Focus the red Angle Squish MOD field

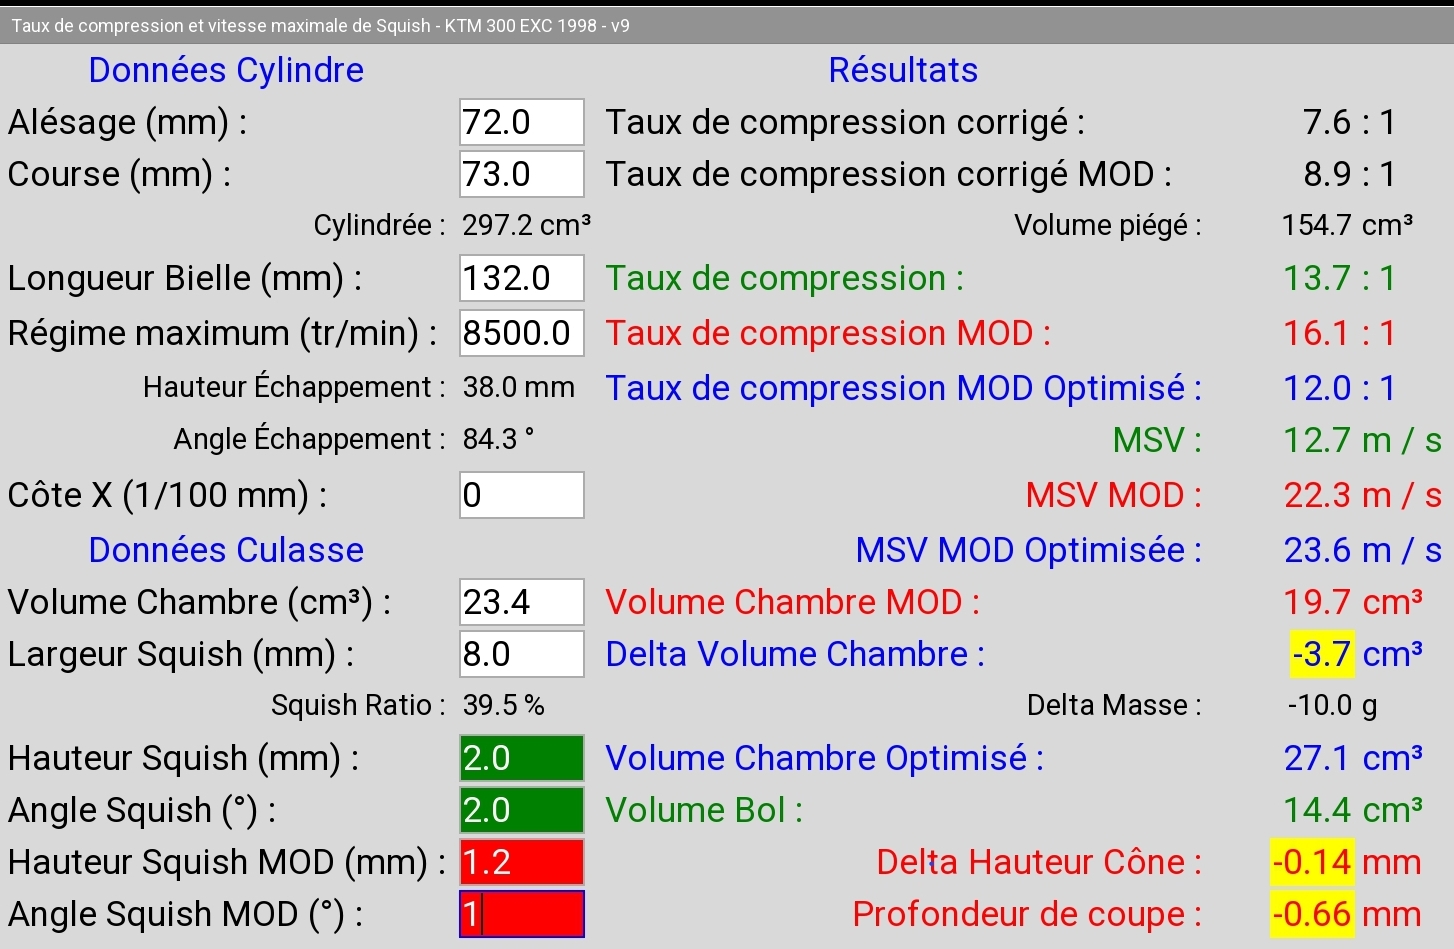(x=521, y=914)
